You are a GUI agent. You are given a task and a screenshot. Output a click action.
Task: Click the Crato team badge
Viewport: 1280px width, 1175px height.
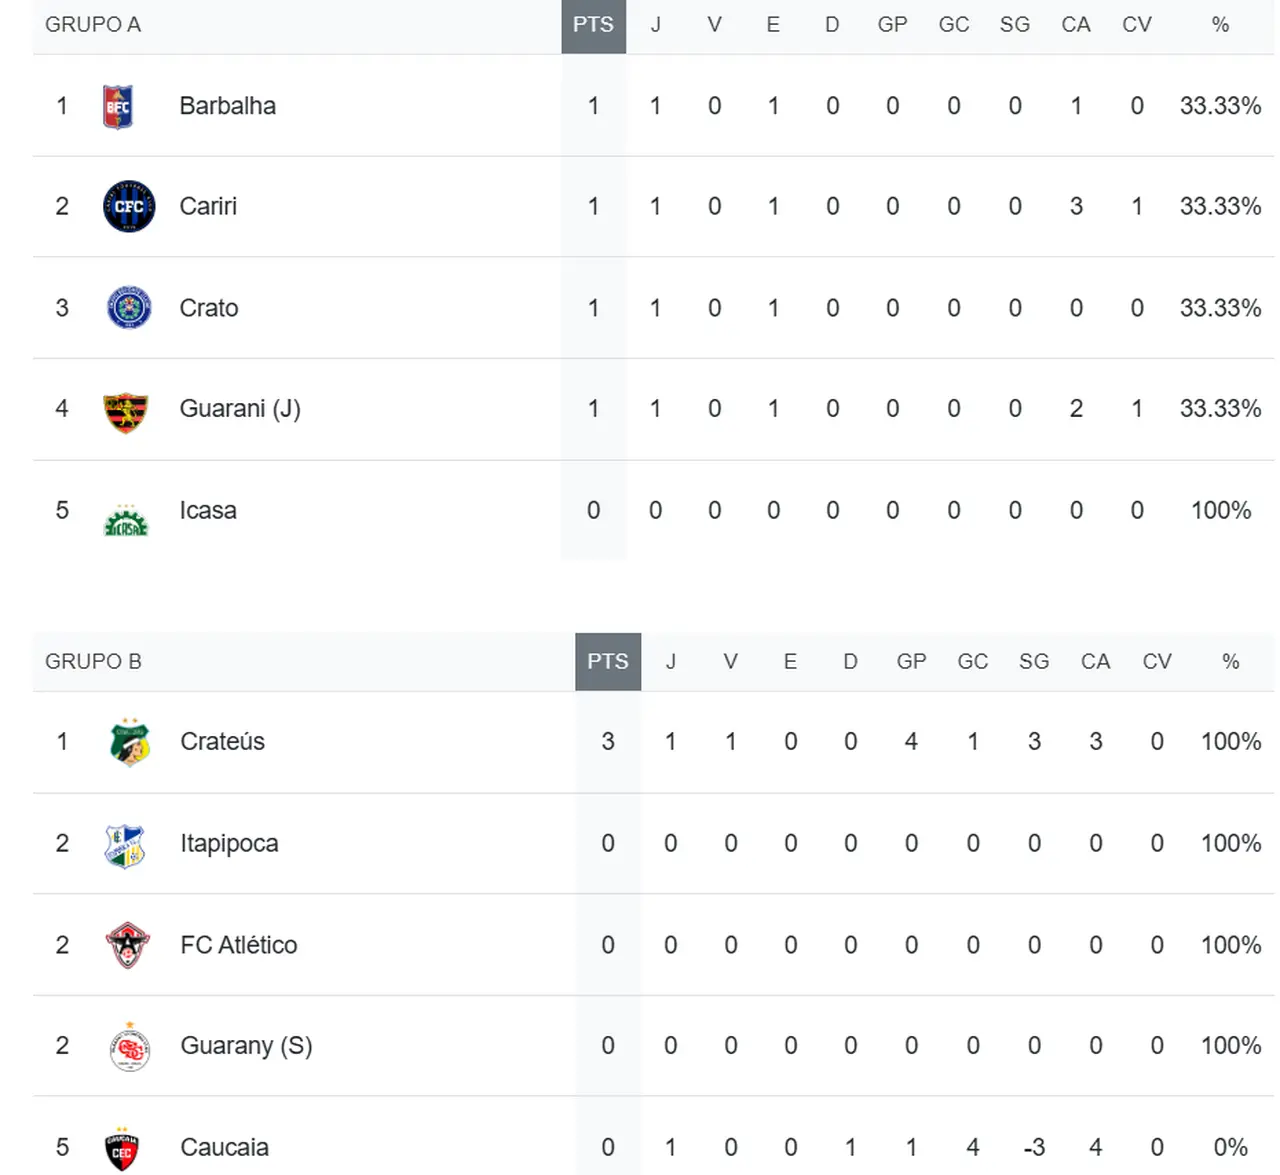click(x=129, y=308)
